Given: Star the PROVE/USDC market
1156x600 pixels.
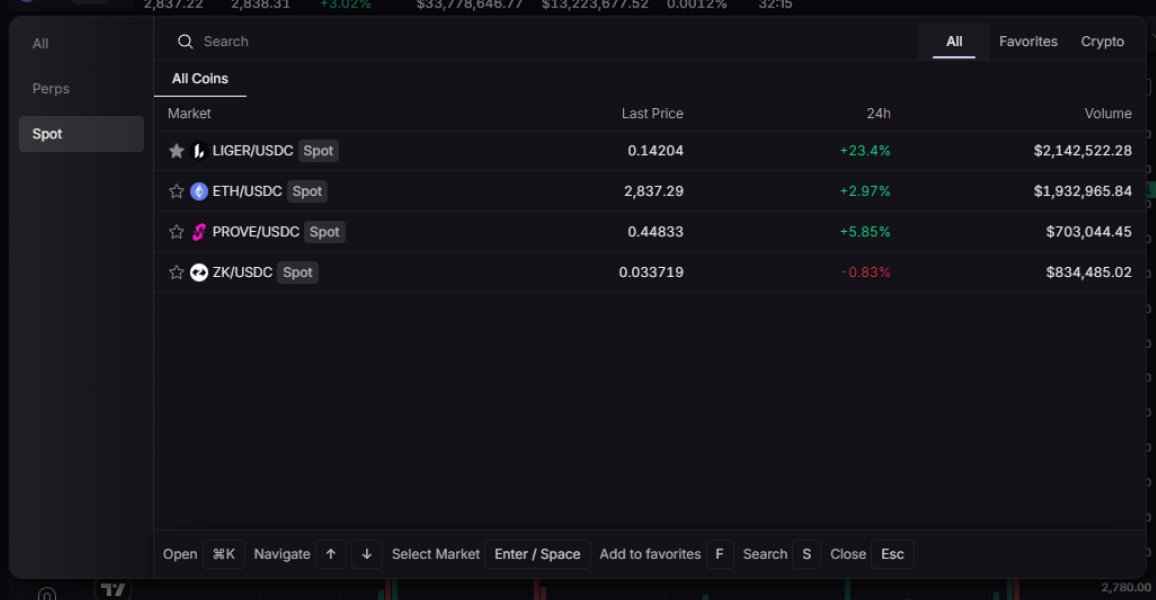Looking at the screenshot, I should 176,232.
